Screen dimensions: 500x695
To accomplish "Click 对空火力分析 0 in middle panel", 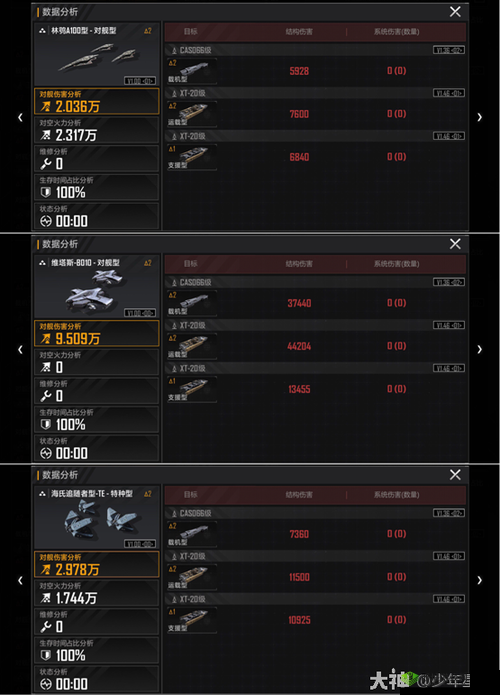I will click(97, 362).
